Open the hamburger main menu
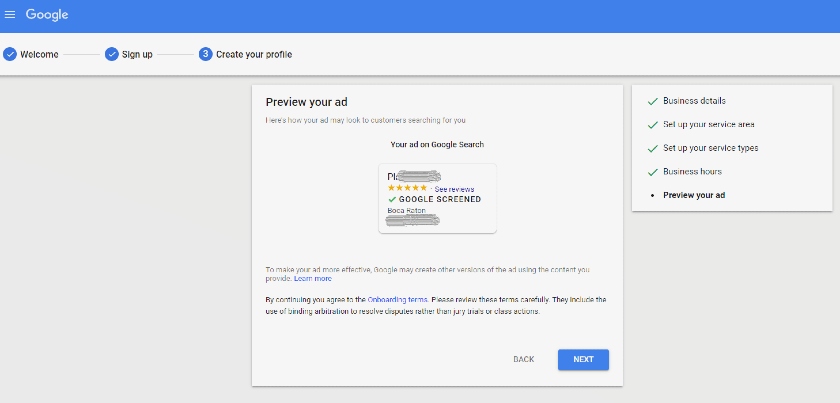 (x=10, y=14)
